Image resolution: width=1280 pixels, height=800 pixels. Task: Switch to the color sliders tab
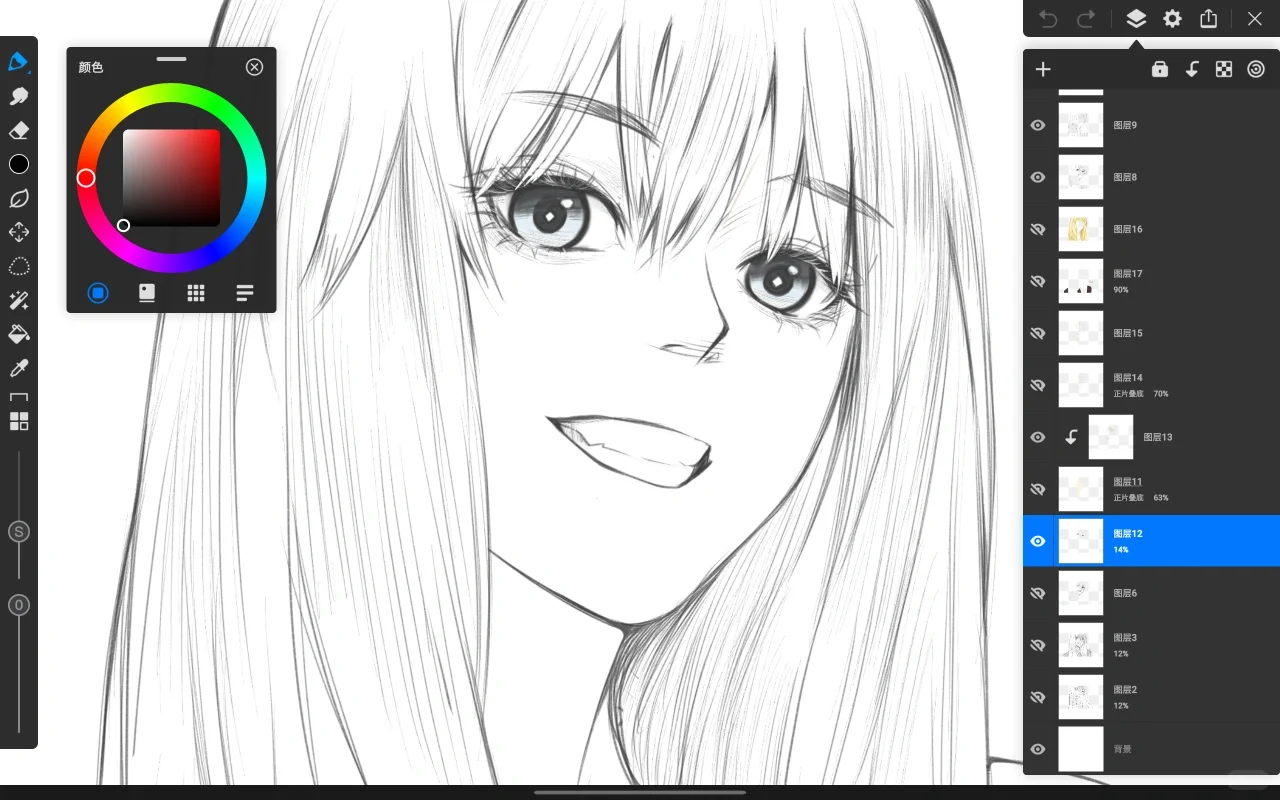pos(245,293)
